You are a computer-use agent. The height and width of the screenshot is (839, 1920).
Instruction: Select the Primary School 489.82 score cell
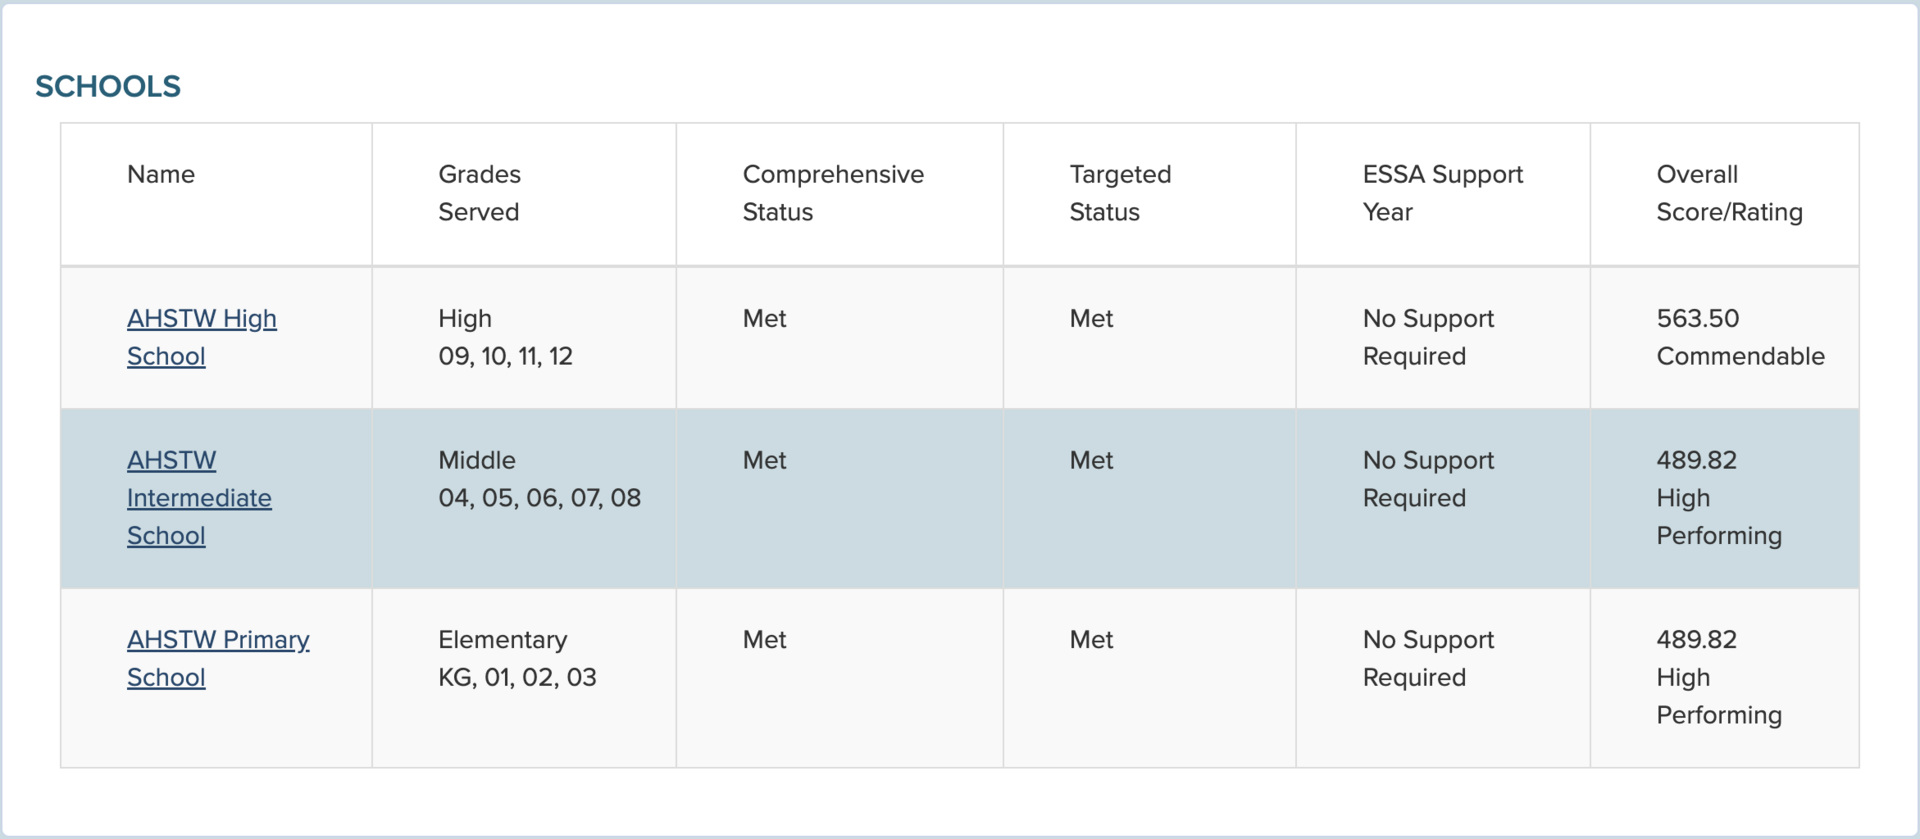pyautogui.click(x=1718, y=677)
